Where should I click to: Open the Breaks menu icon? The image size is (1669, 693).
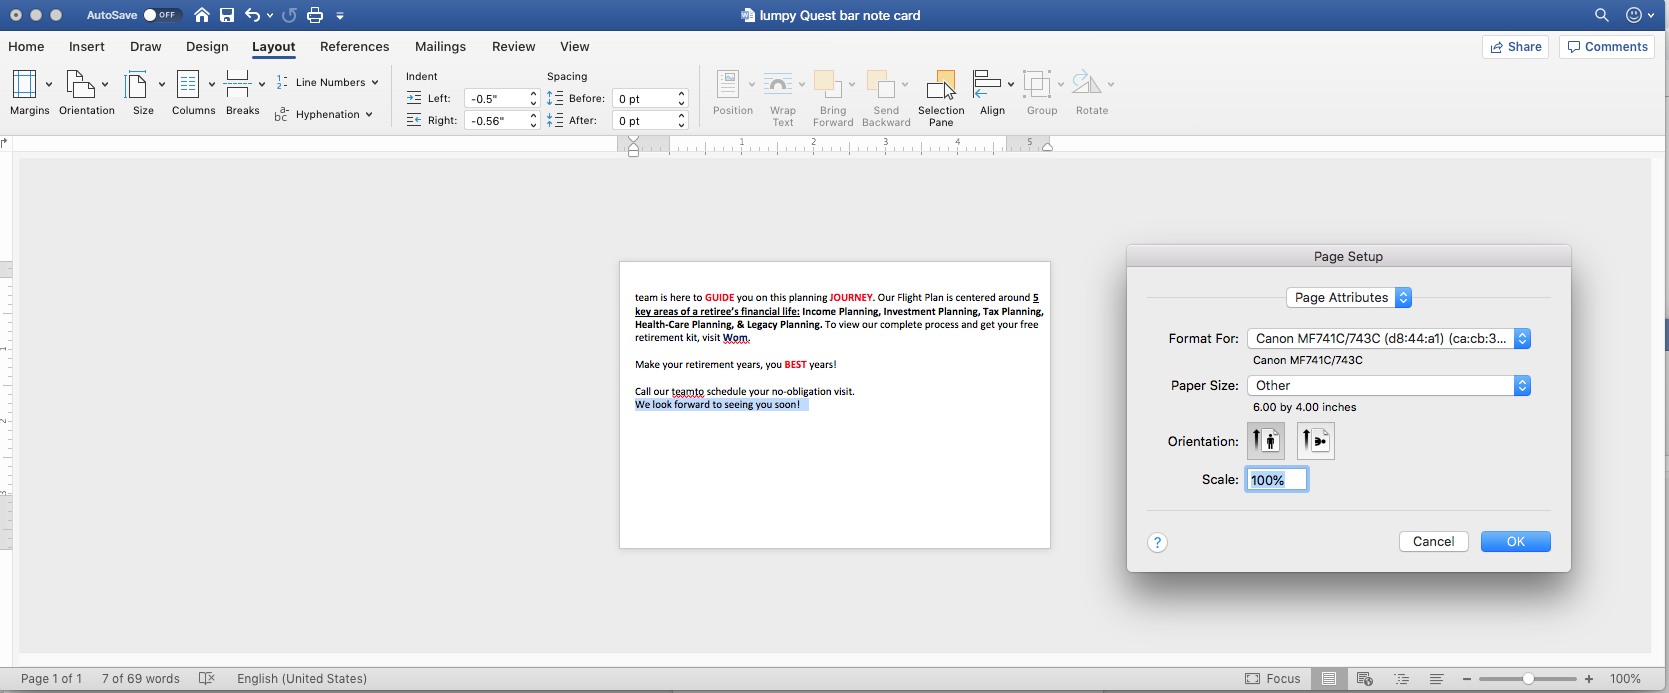point(238,85)
